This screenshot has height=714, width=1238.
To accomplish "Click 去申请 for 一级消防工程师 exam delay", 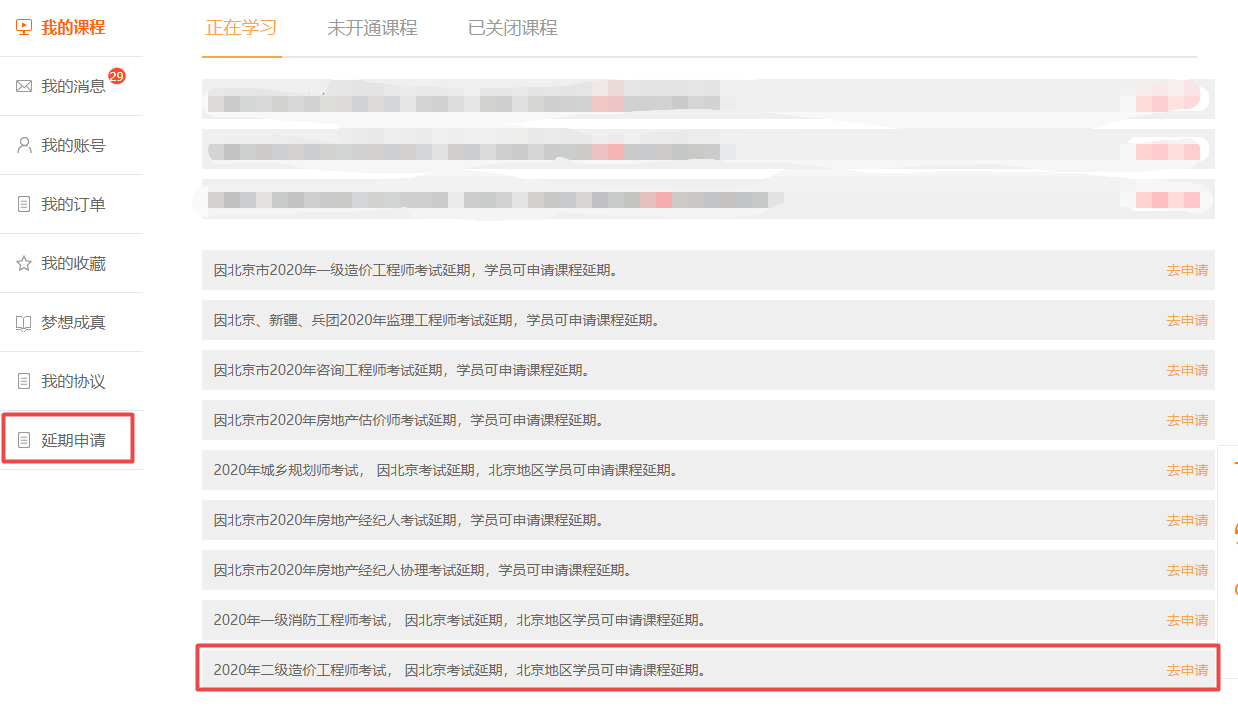I will [x=1186, y=620].
